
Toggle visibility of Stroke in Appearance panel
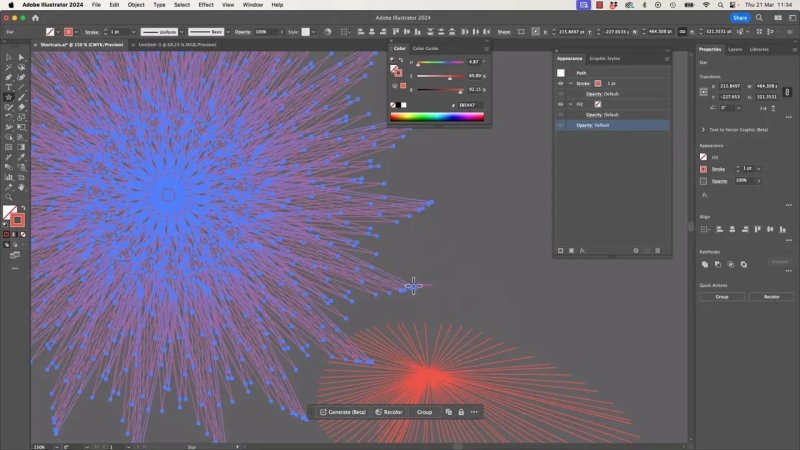[x=561, y=83]
